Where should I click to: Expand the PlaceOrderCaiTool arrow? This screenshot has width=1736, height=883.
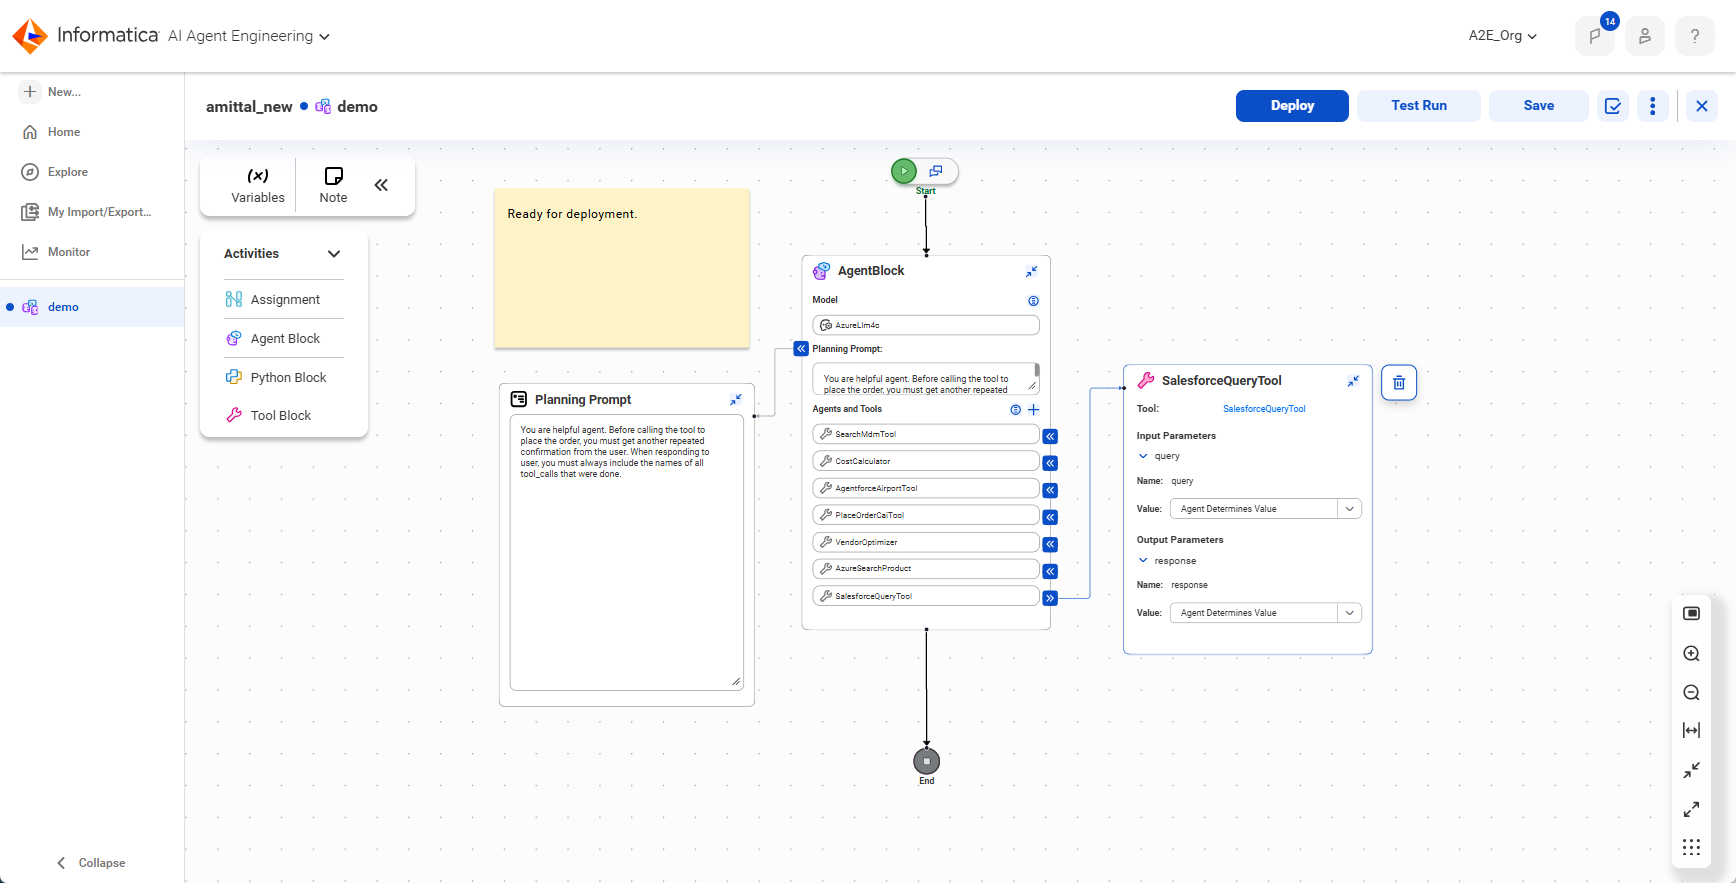click(1050, 517)
